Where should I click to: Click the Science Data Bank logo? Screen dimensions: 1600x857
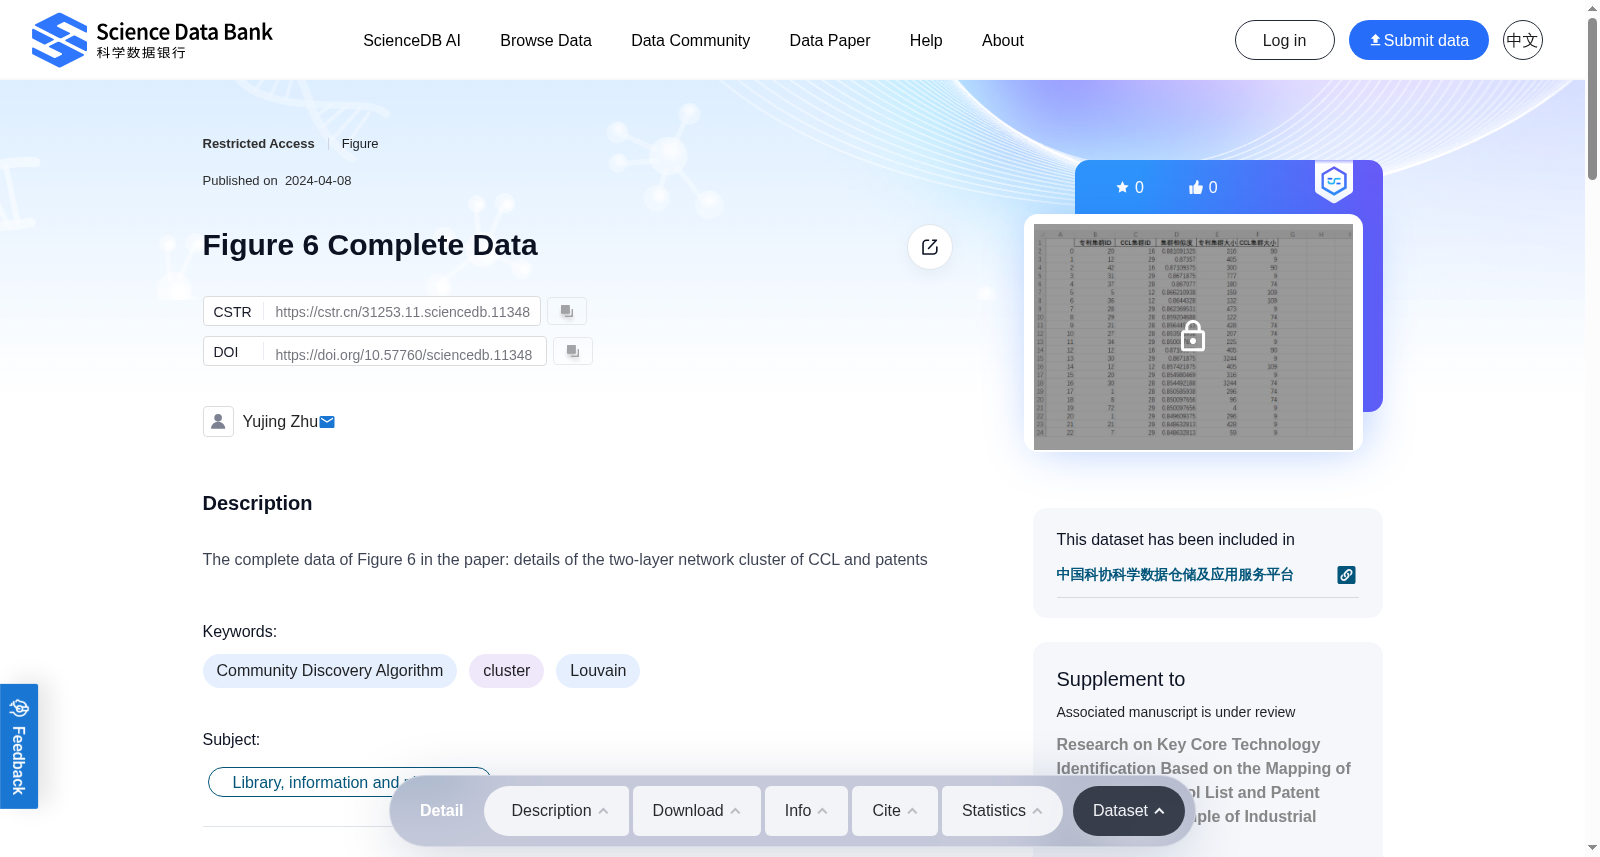point(152,40)
